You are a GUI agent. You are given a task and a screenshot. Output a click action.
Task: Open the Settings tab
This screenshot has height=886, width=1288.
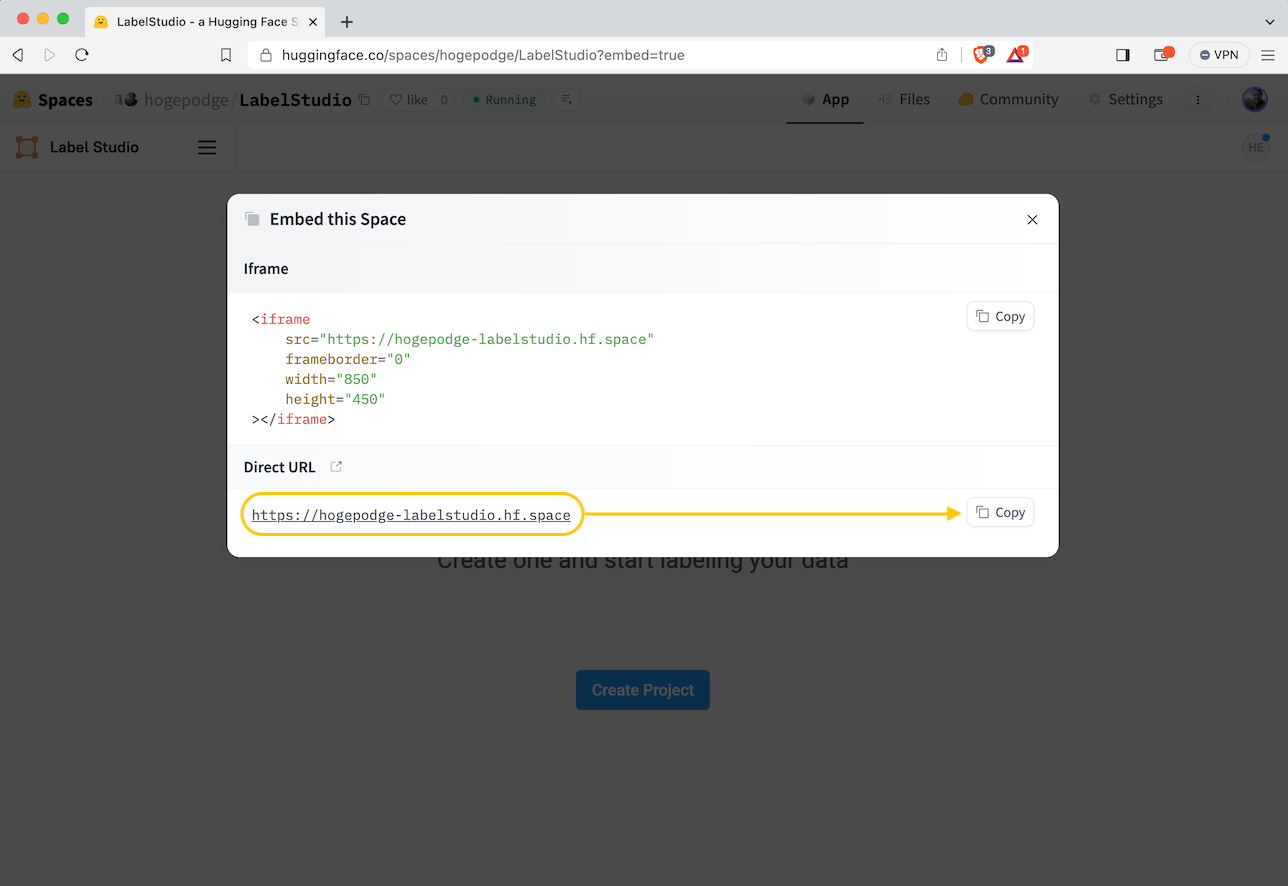click(1125, 100)
